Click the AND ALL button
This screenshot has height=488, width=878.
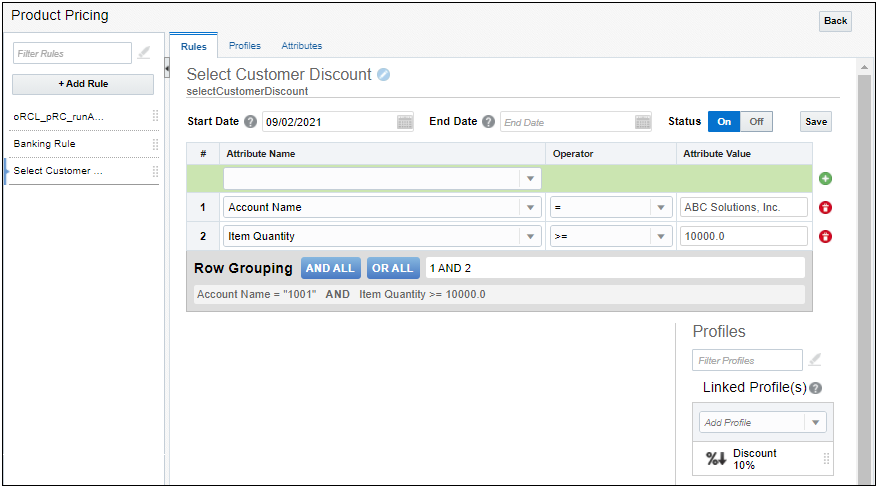point(330,268)
